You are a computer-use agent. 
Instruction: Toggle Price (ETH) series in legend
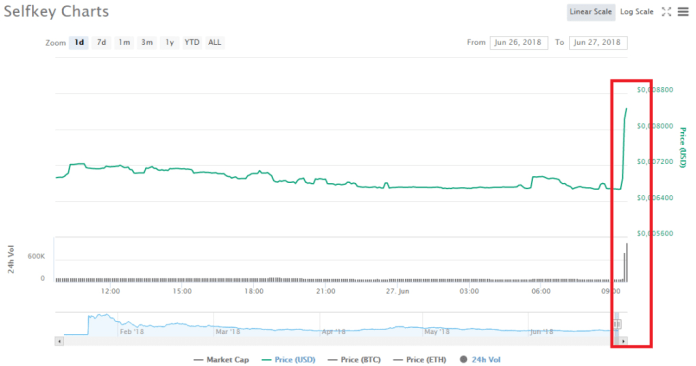tap(420, 360)
